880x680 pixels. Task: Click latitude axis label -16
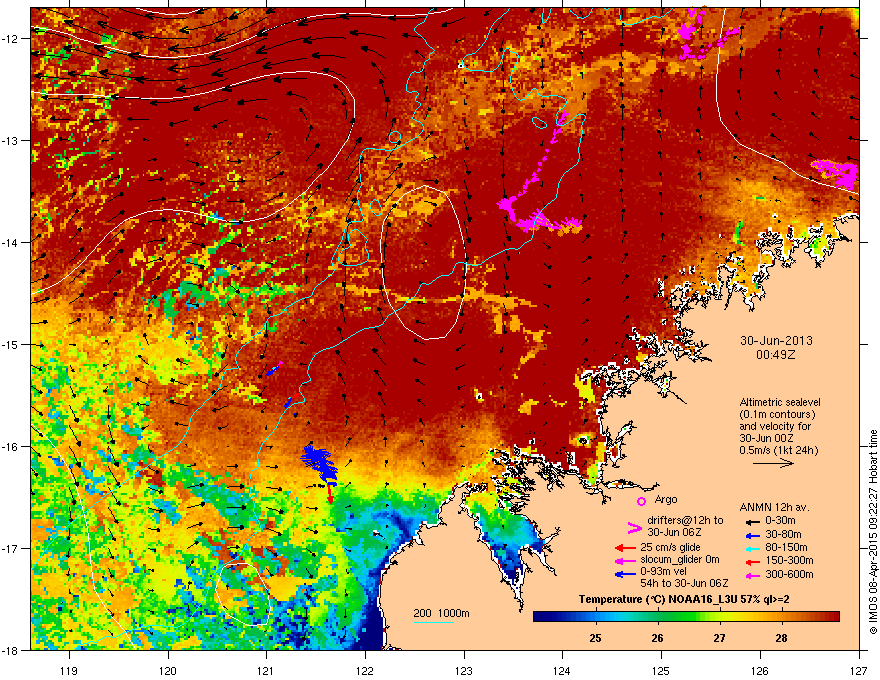pos(11,447)
